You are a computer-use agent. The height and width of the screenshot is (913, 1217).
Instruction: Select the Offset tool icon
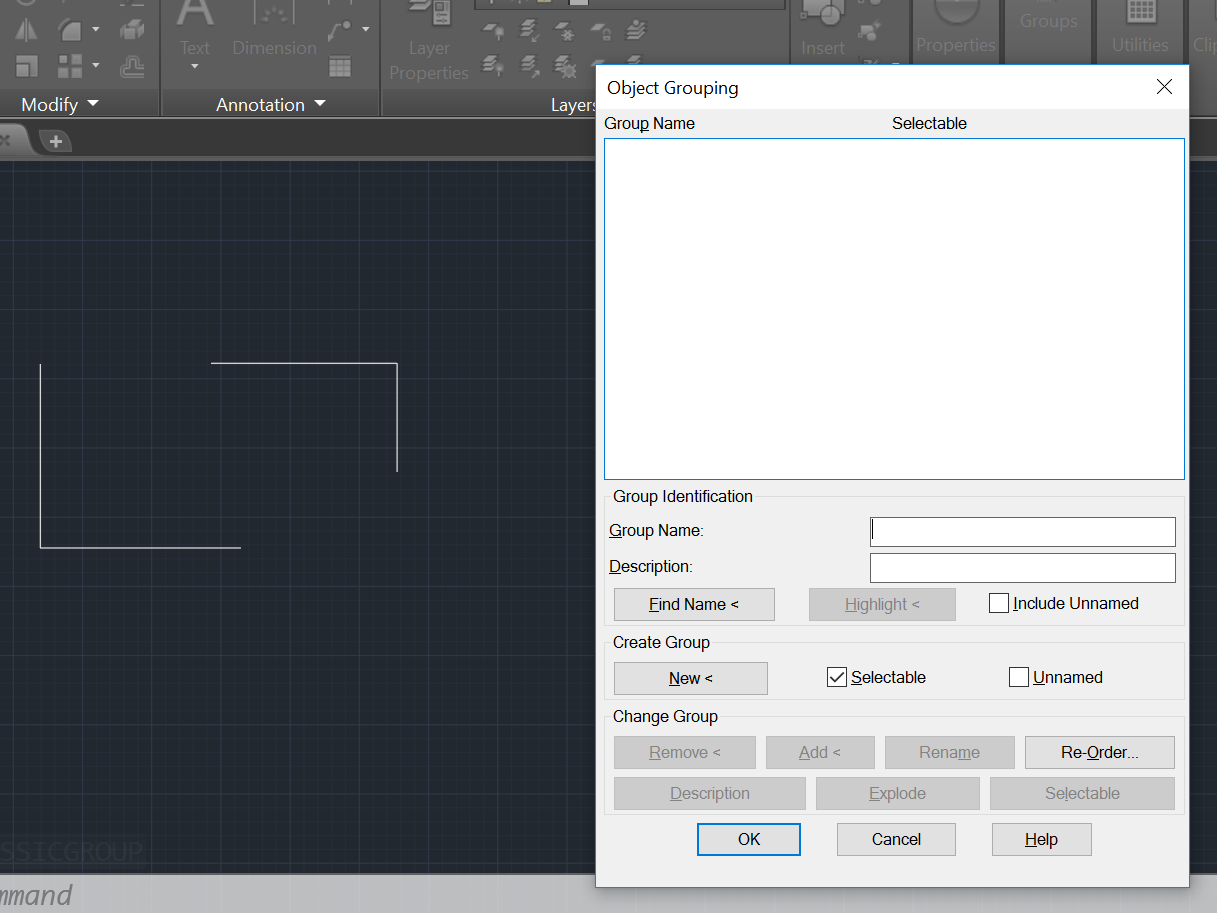coord(131,66)
